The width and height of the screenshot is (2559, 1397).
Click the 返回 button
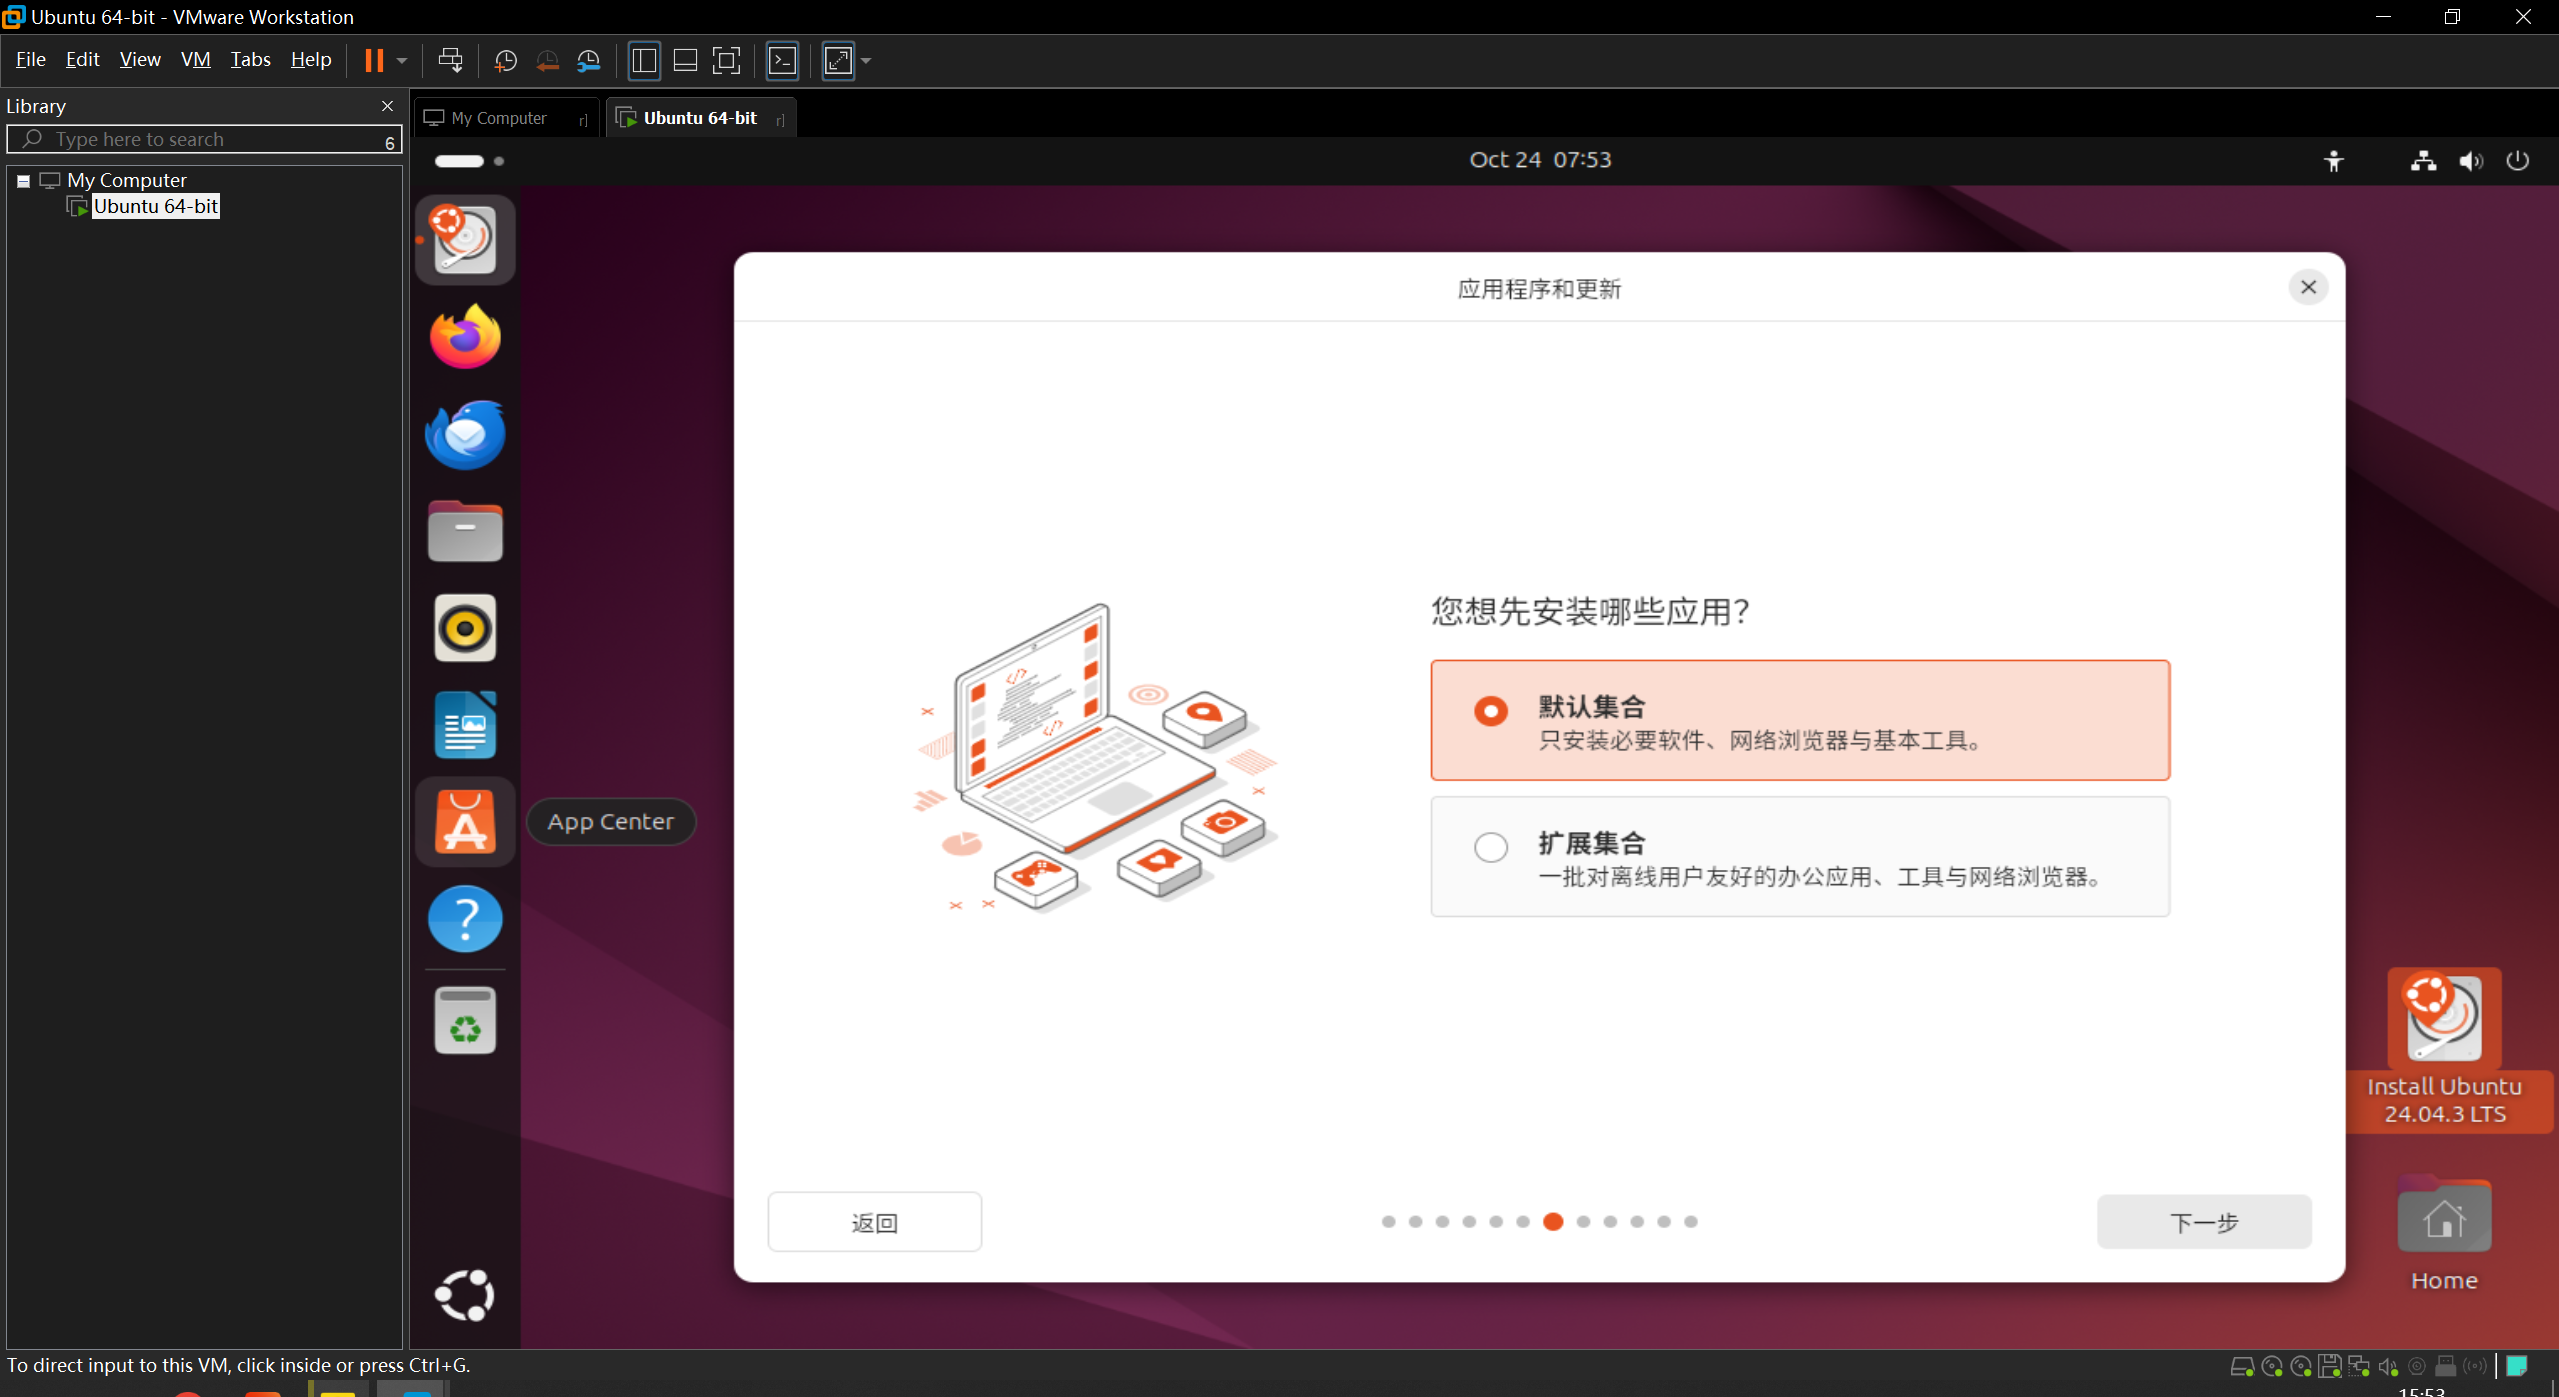tap(874, 1222)
